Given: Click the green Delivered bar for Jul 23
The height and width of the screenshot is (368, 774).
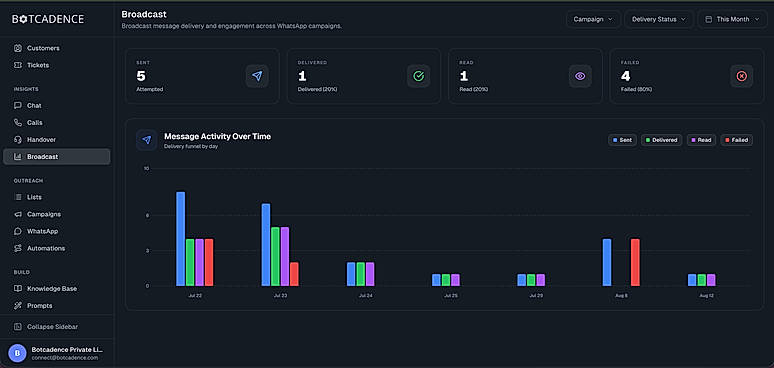Looking at the screenshot, I should [x=275, y=257].
